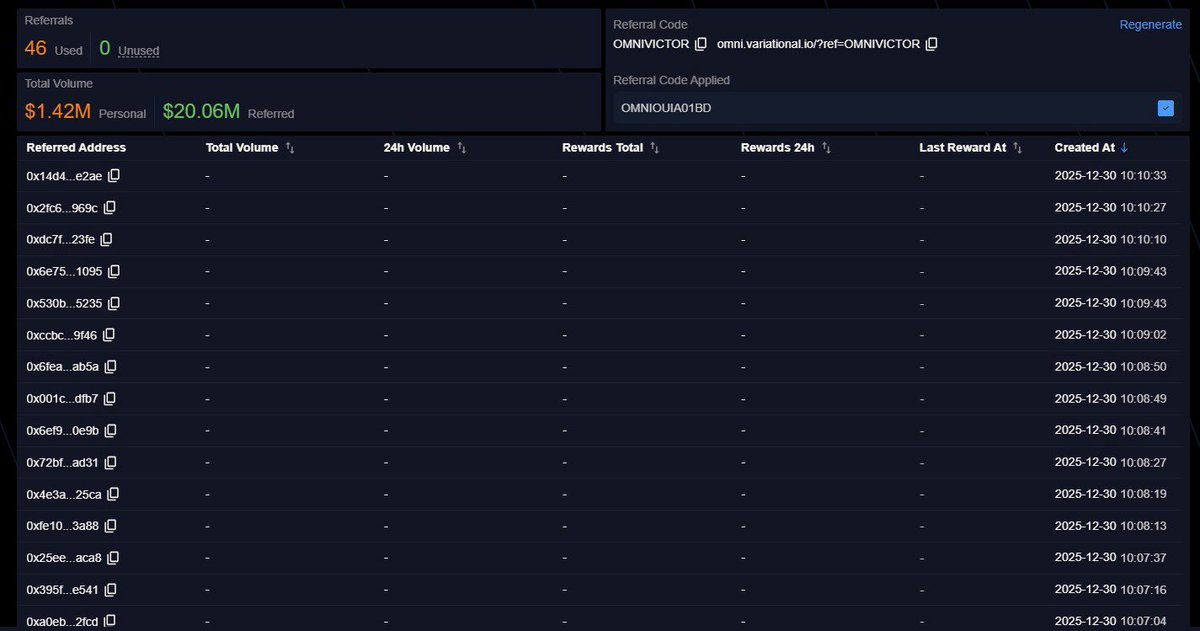Select the omni.variational.io/?ref=OMNIVICTOR URL text

tap(818, 44)
